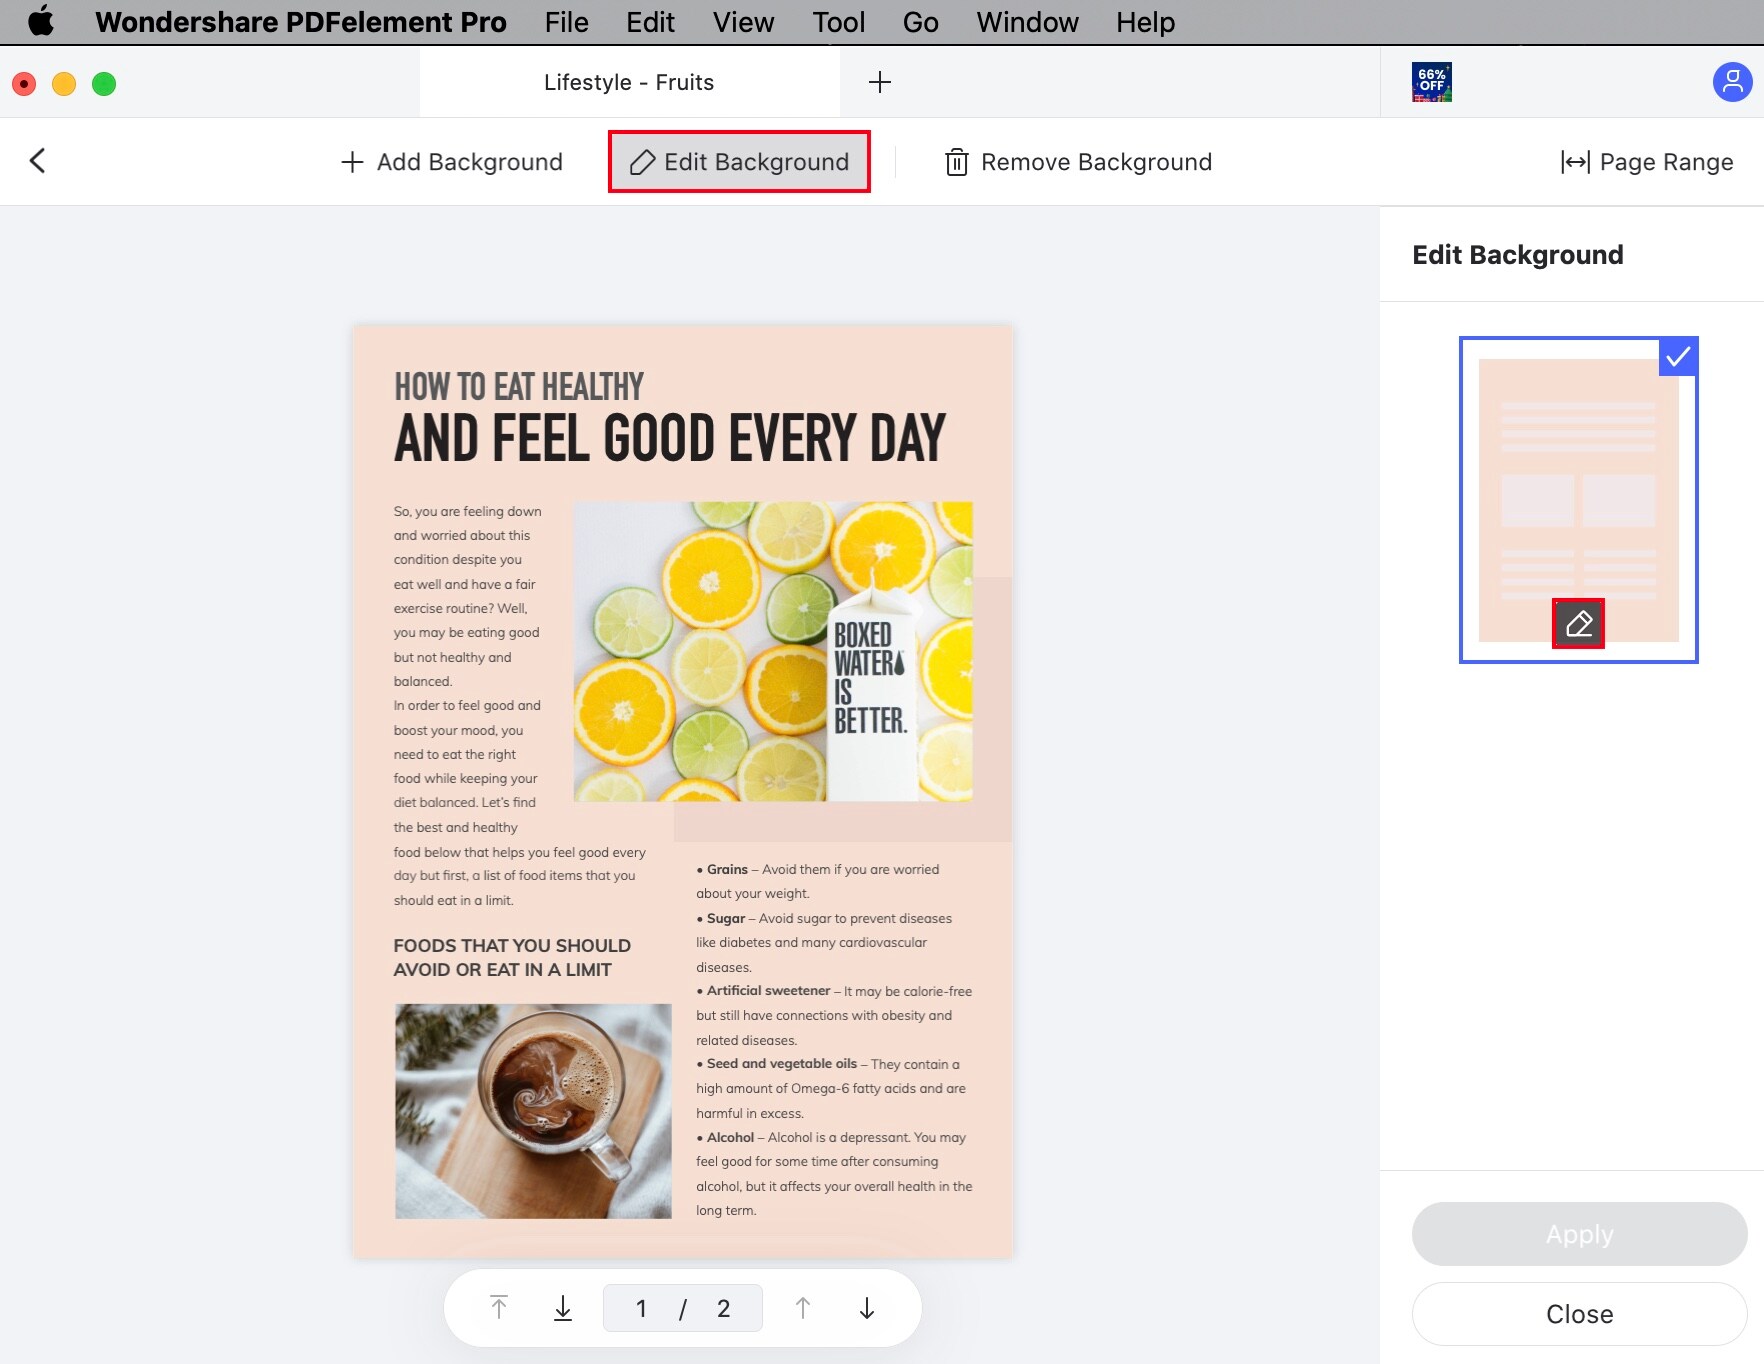Jump to the last page

point(563,1307)
